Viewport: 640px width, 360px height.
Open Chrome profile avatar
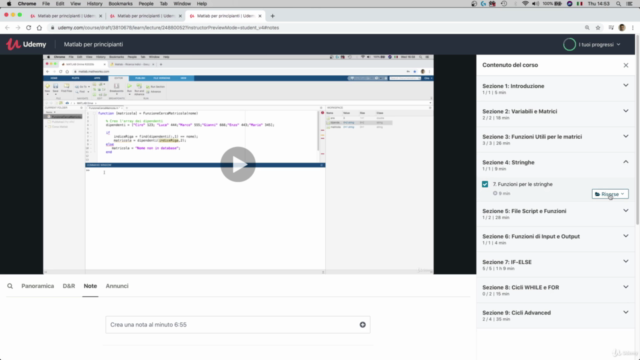pos(622,28)
